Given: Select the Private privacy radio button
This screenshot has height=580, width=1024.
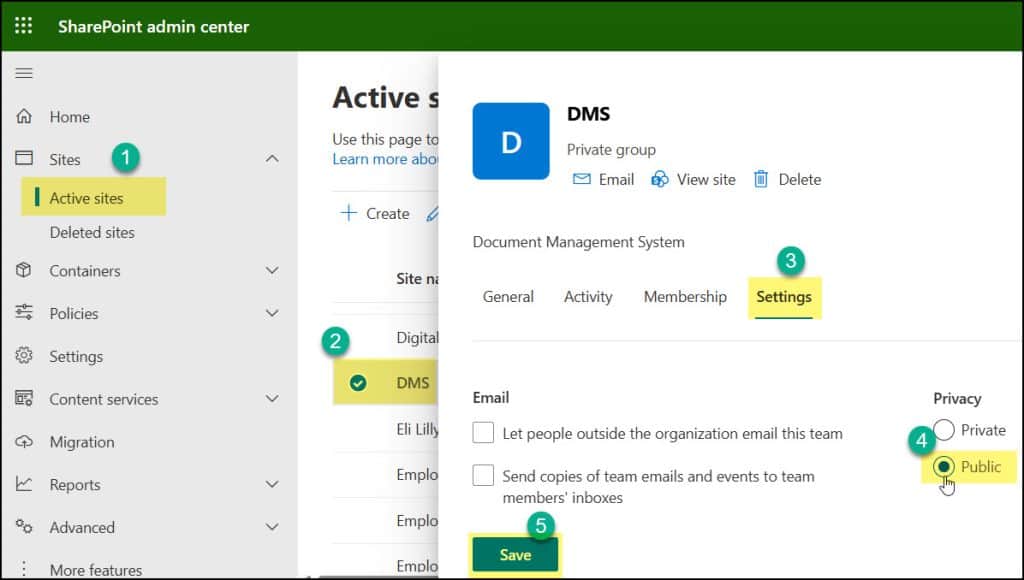Looking at the screenshot, I should click(944, 430).
